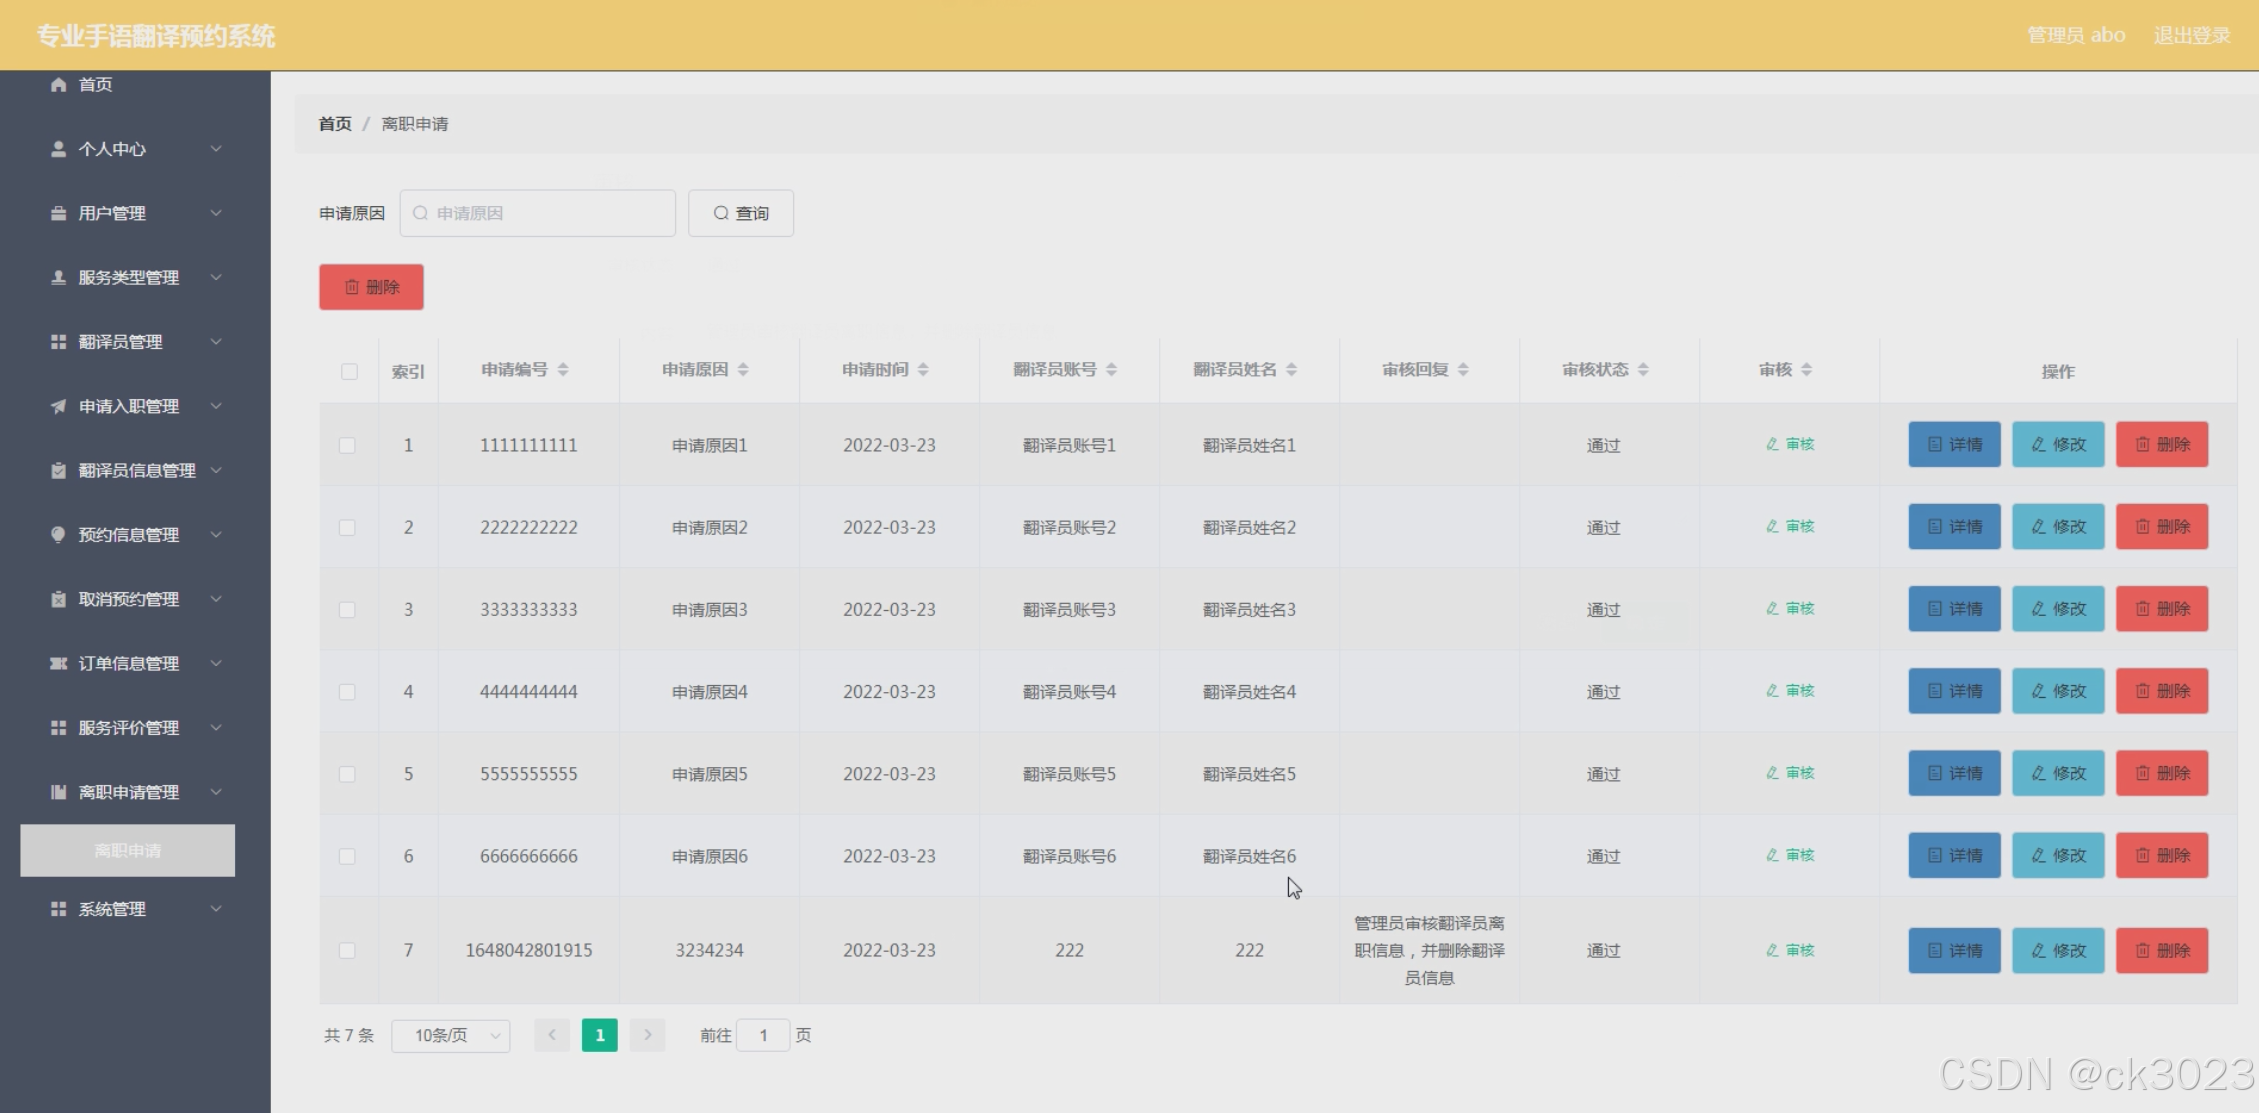Click next page arrow in pagination
Screen dimensions: 2259x1113
click(x=647, y=1035)
